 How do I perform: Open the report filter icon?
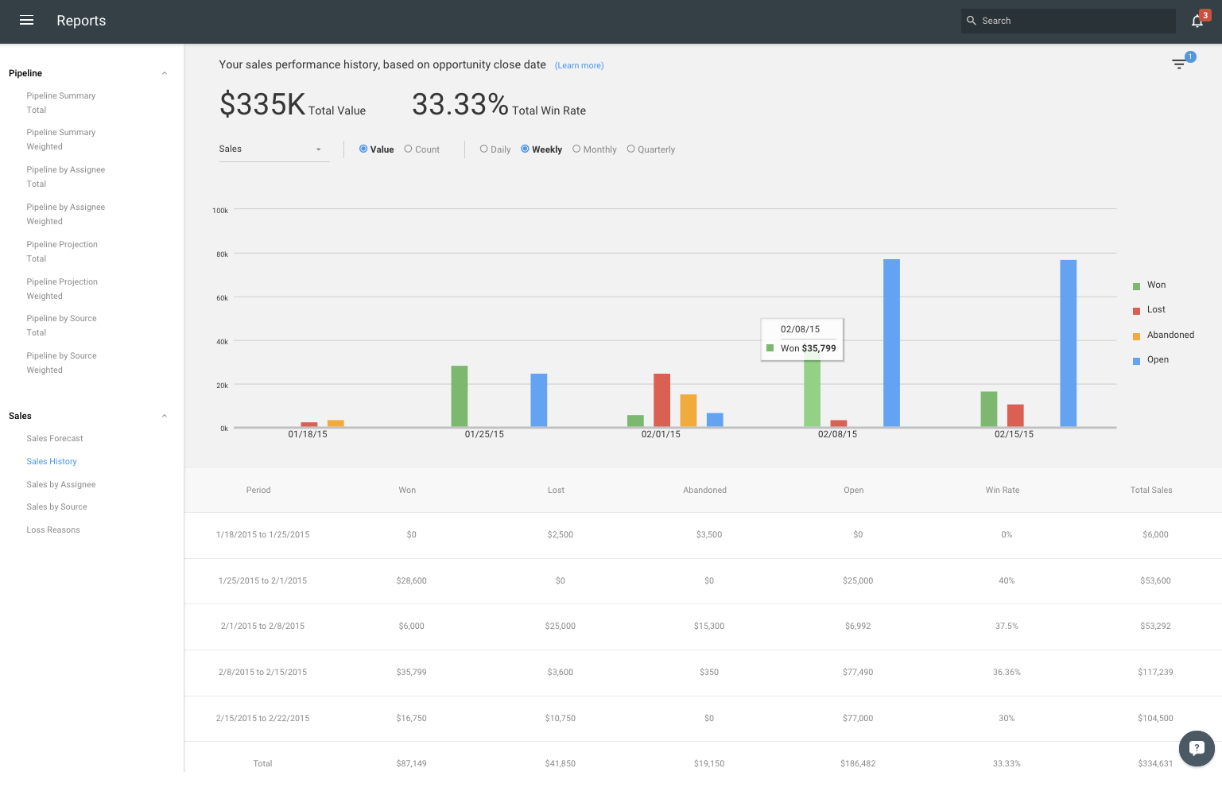pyautogui.click(x=1179, y=63)
